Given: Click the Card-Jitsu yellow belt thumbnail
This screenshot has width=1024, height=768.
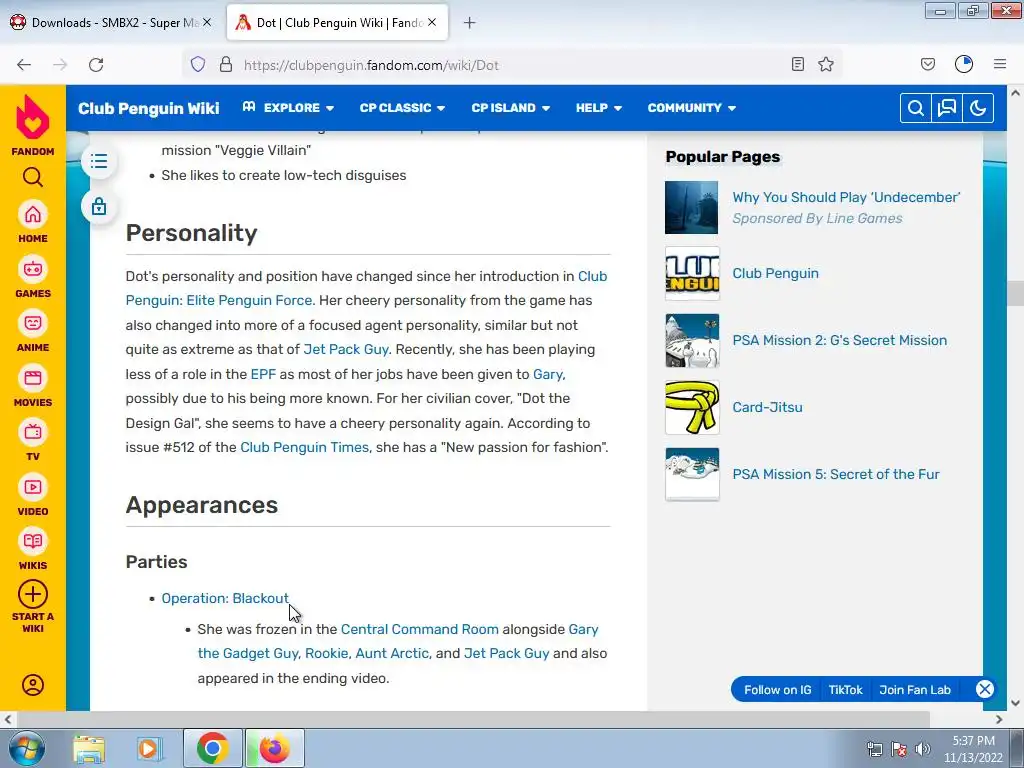Looking at the screenshot, I should pos(692,408).
